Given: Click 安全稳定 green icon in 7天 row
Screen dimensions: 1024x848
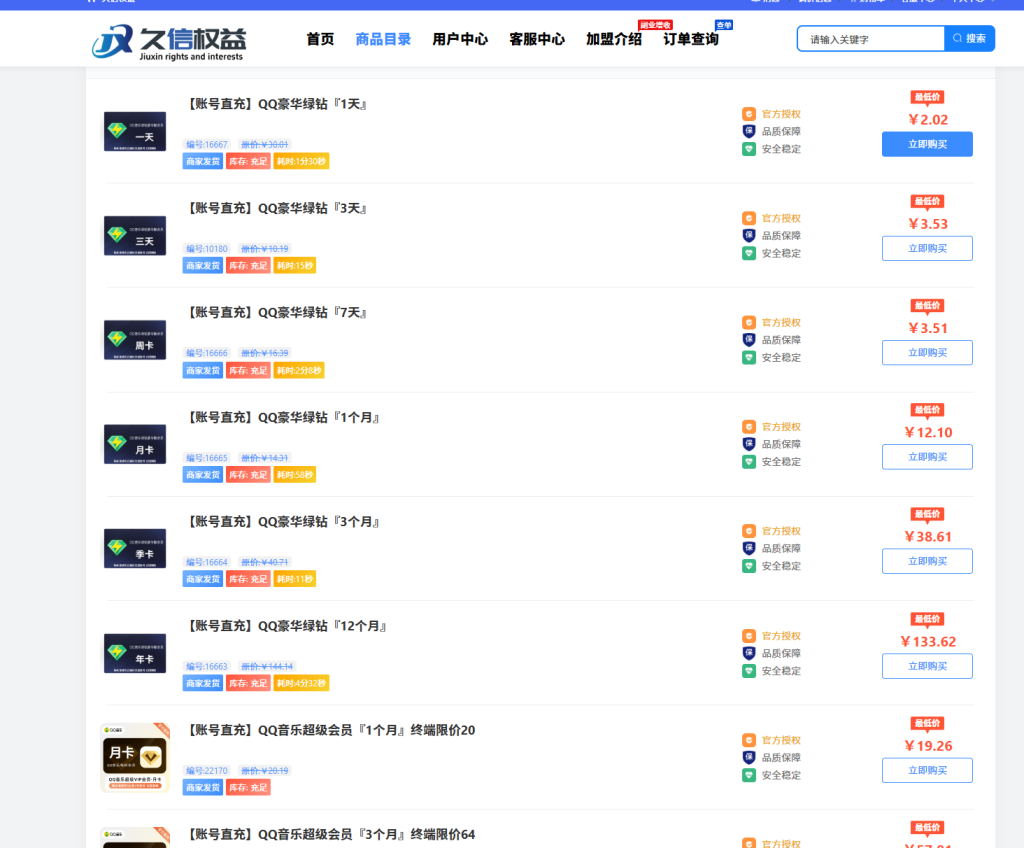Looking at the screenshot, I should click(749, 357).
